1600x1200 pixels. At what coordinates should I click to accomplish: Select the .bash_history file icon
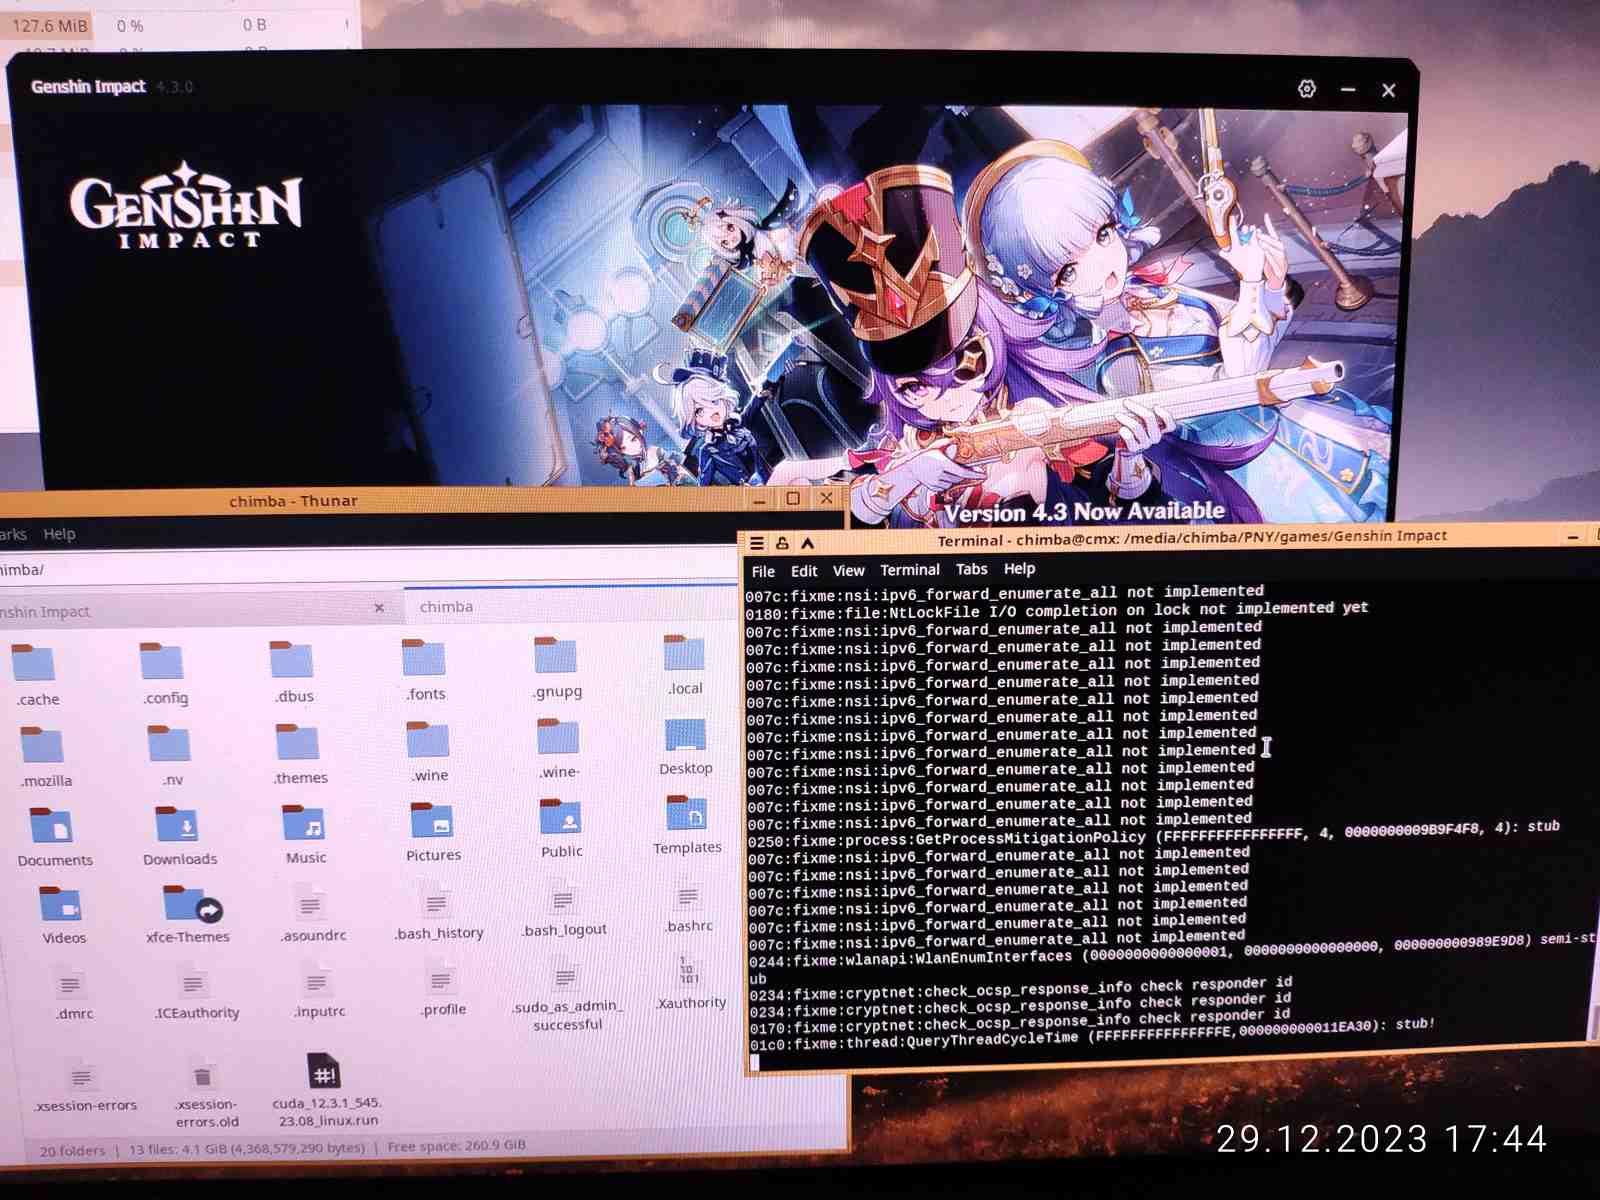point(436,902)
